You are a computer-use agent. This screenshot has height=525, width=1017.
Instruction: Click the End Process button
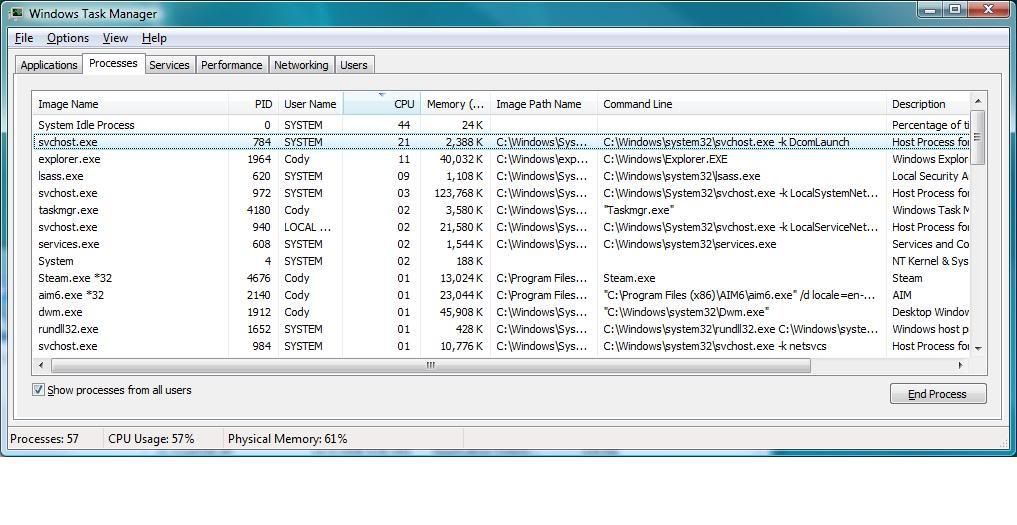938,394
